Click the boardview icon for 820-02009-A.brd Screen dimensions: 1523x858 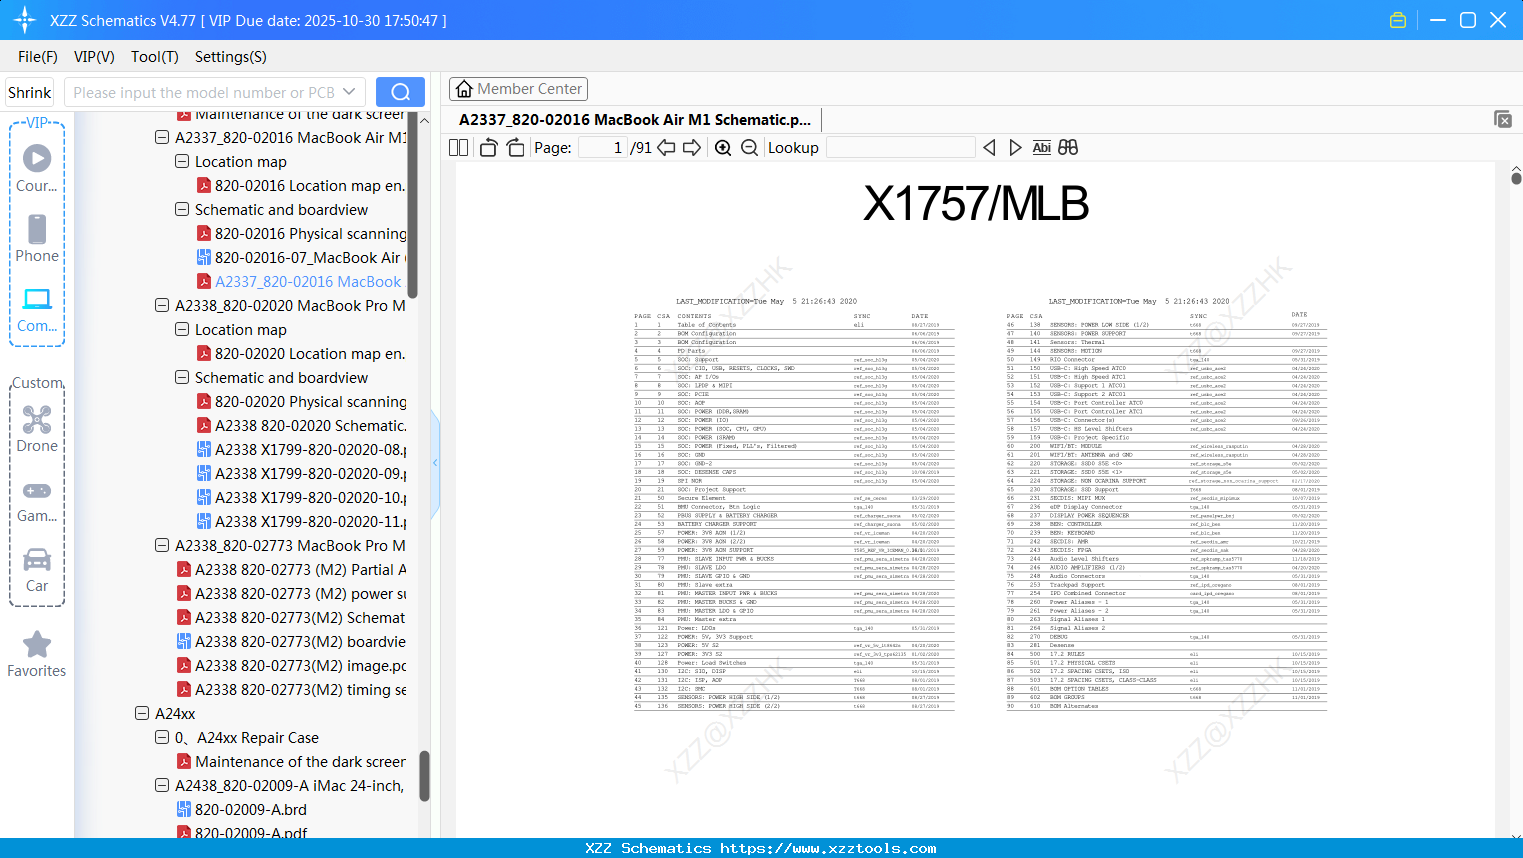(184, 810)
